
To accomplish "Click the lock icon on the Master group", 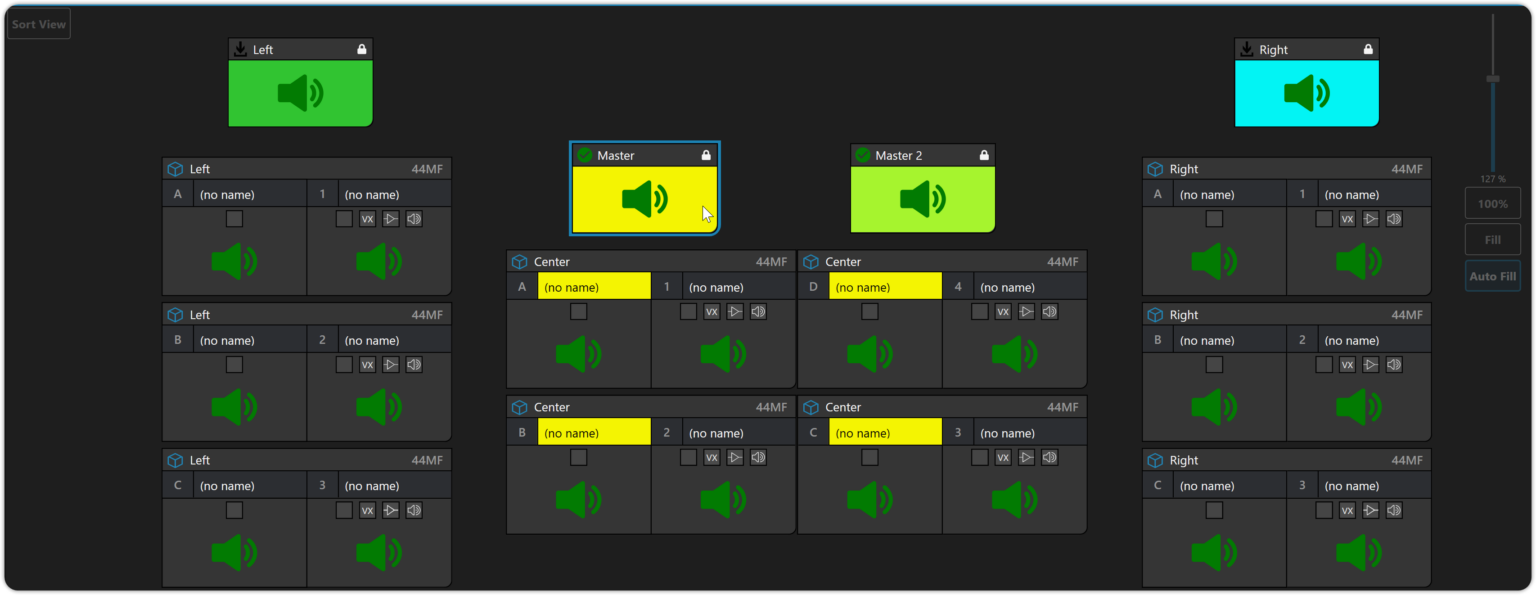I will click(706, 155).
